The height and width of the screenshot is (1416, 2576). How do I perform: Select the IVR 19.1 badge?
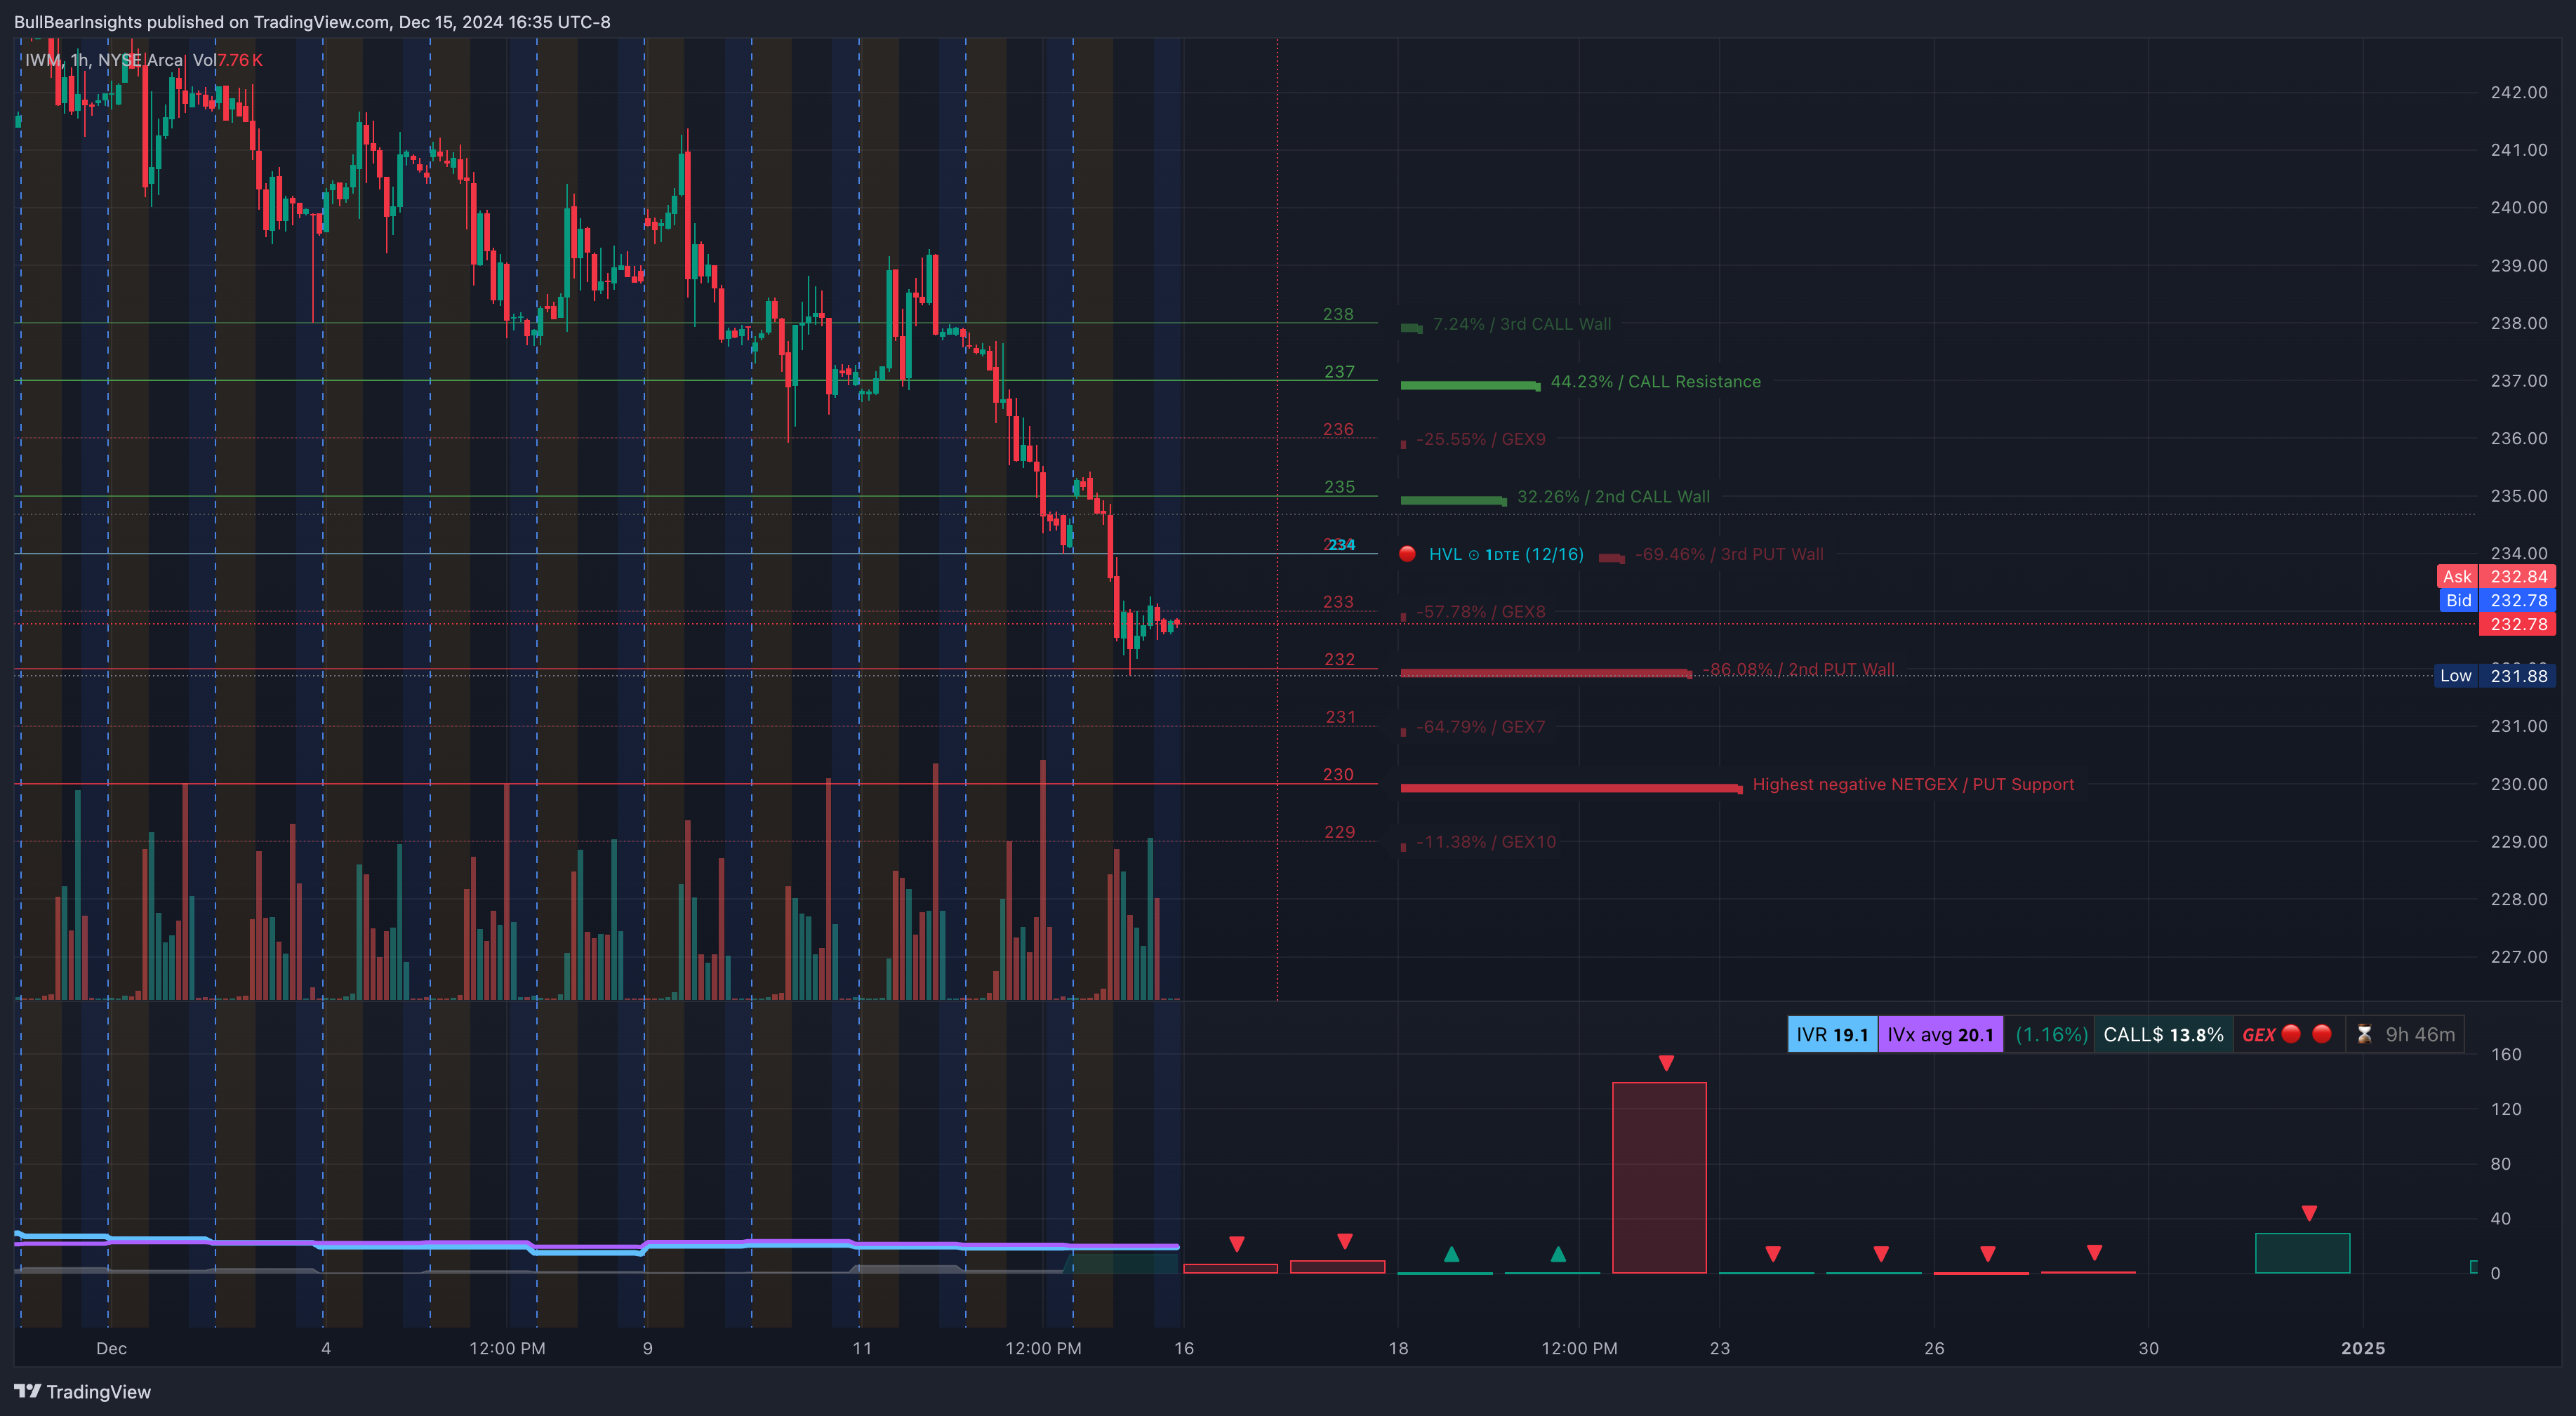tap(1832, 1034)
